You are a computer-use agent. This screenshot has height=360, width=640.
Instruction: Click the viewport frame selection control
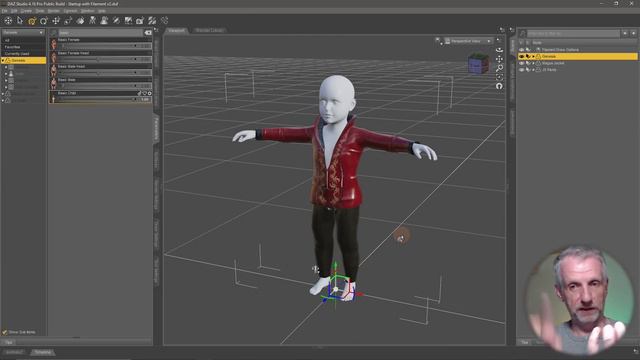pos(499,77)
